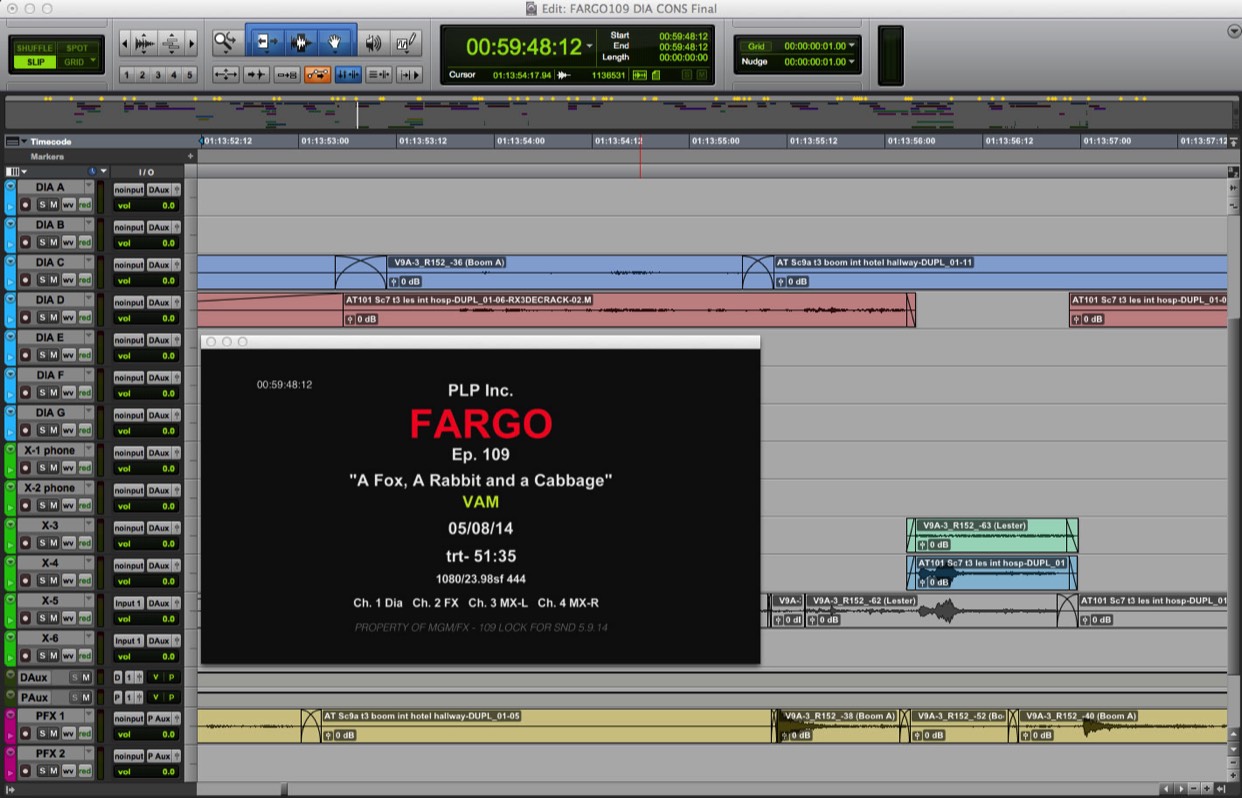Click the red FARGO title in the video window
Viewport: 1242px width, 798px height.
coord(480,424)
